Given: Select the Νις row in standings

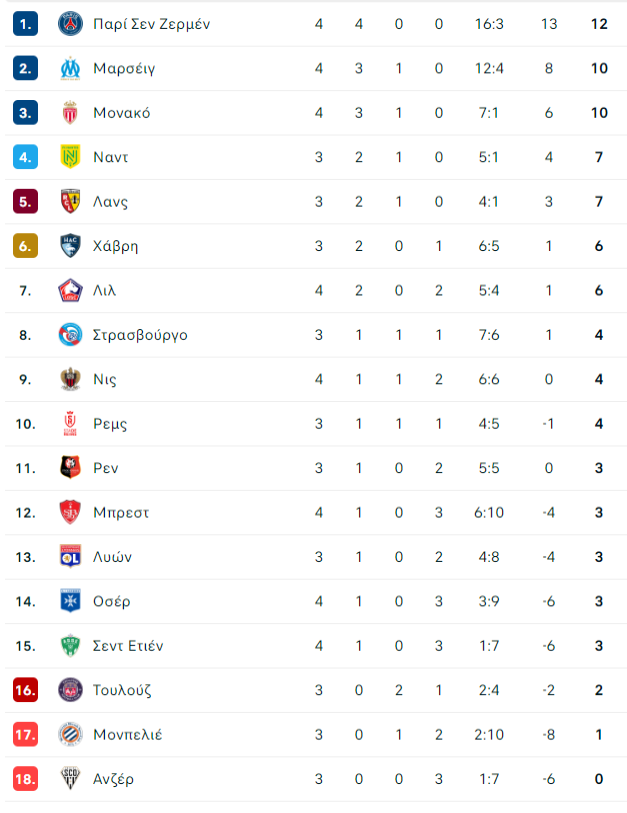Looking at the screenshot, I should [316, 380].
